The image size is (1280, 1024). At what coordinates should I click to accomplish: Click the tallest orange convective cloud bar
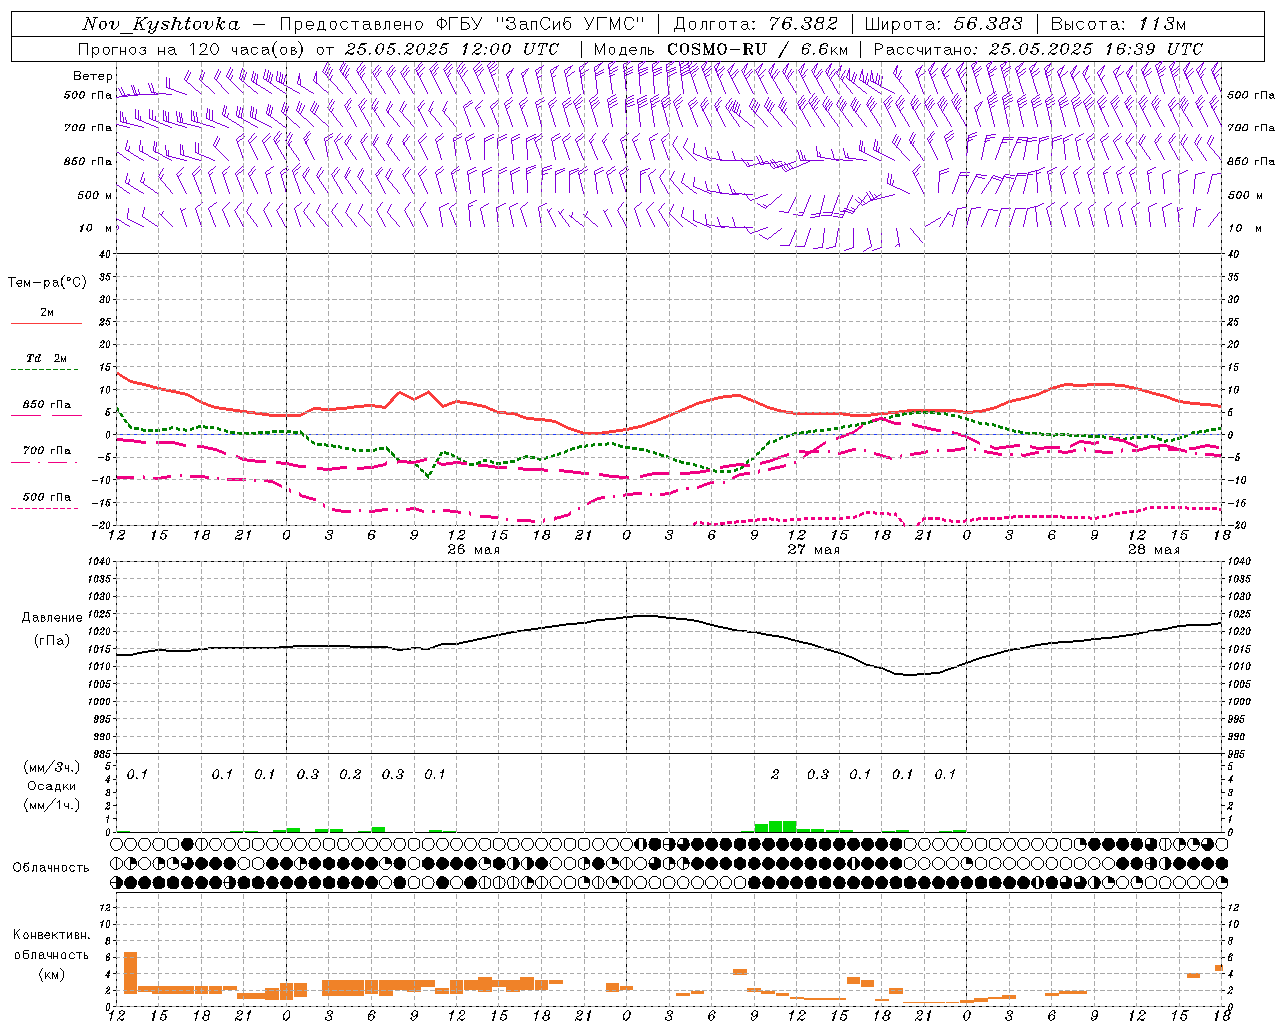point(130,972)
